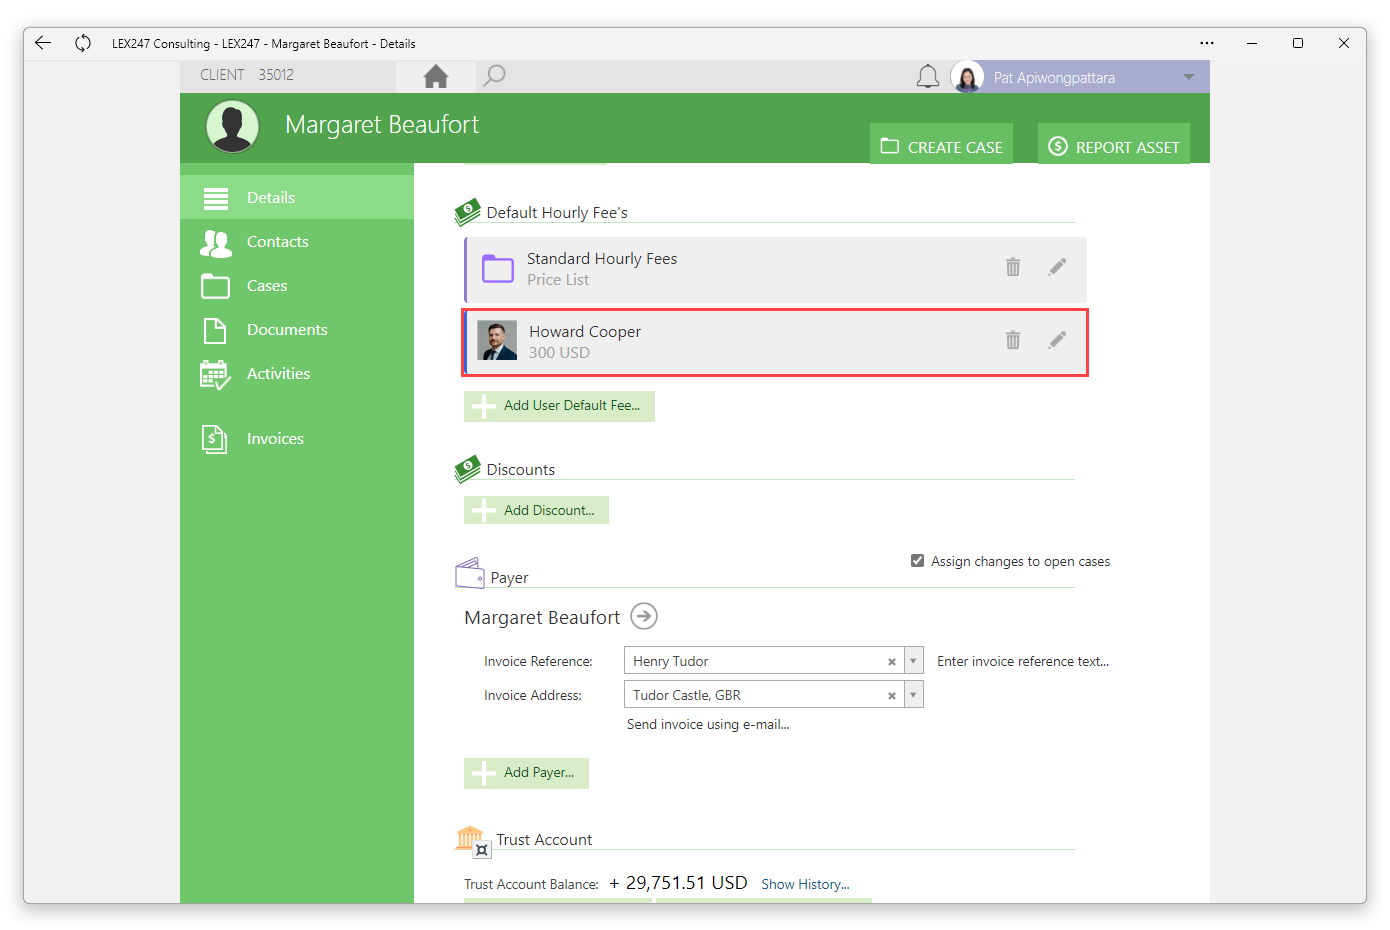Expand the Invoice Address dropdown
Screen dimensions: 1390x930
tap(913, 695)
